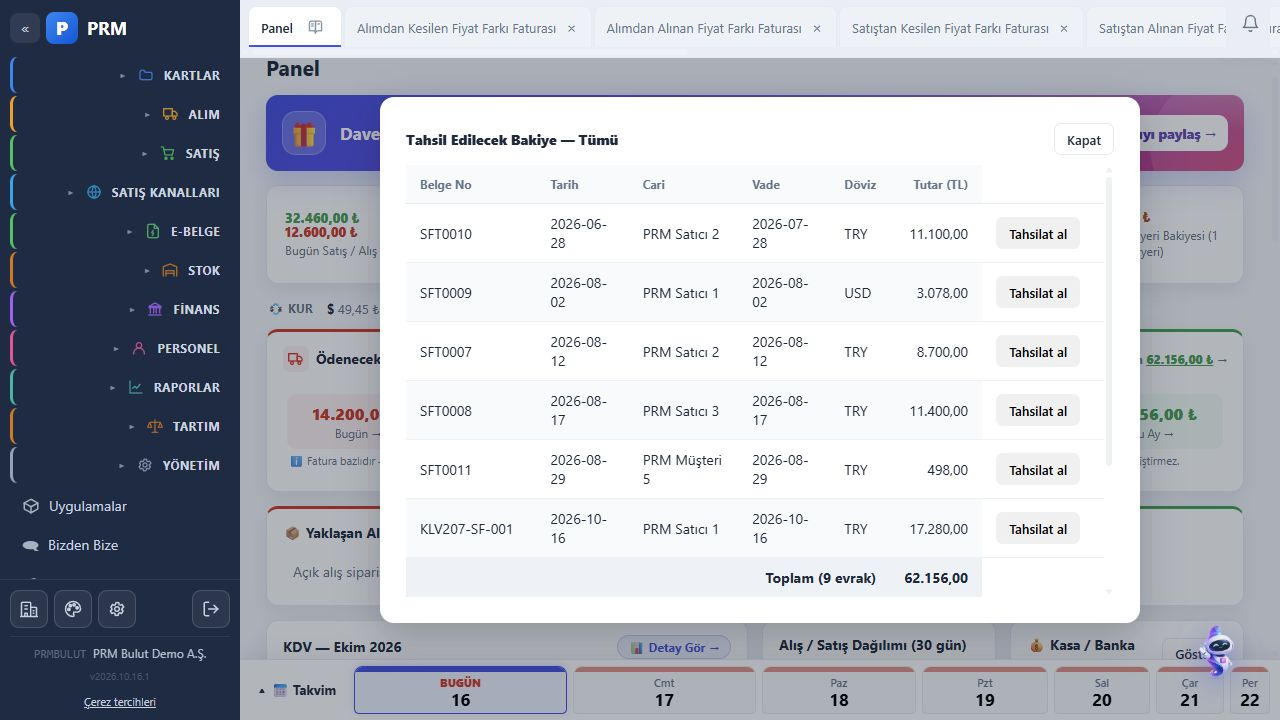The image size is (1280, 720).
Task: Open notifications bell icon
Action: pos(1250,23)
